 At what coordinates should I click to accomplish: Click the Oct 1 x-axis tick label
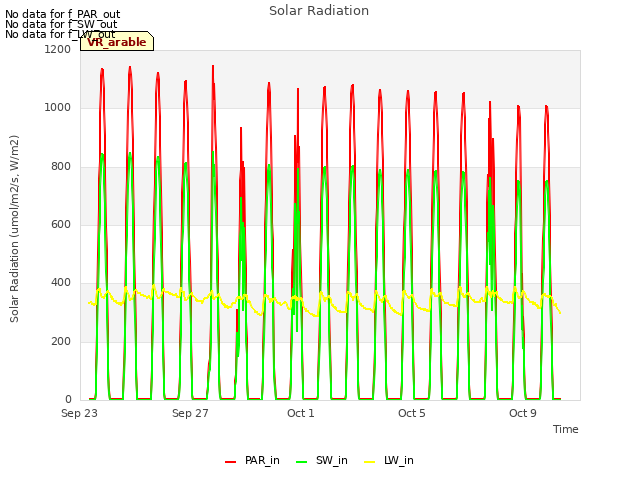click(301, 413)
